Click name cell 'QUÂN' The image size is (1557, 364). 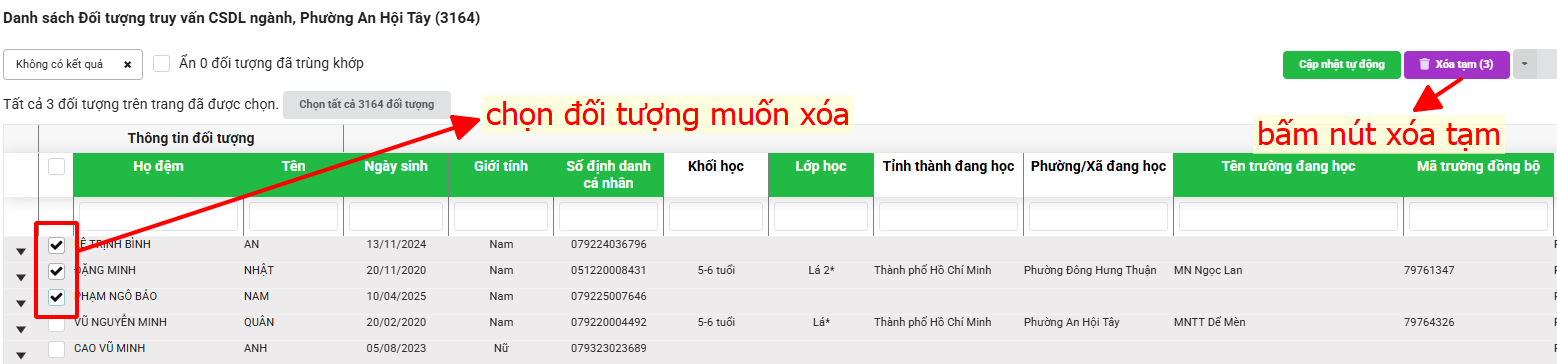[260, 322]
